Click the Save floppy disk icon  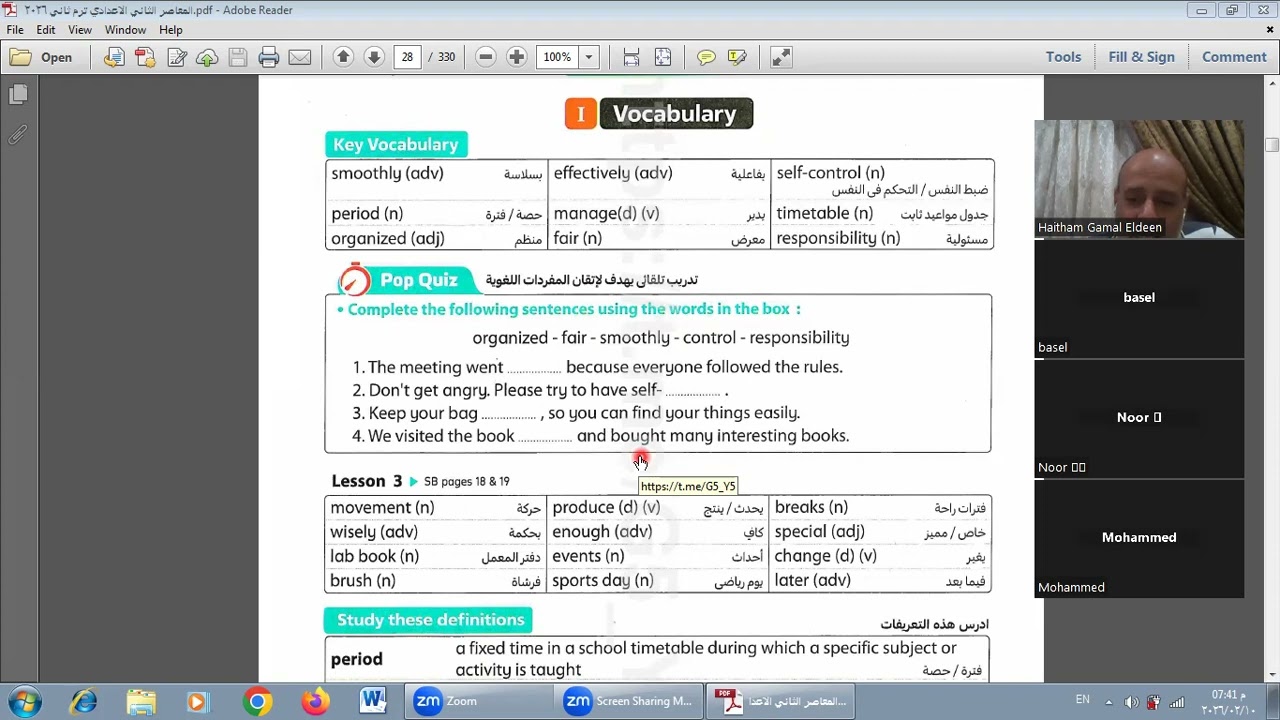(x=238, y=57)
